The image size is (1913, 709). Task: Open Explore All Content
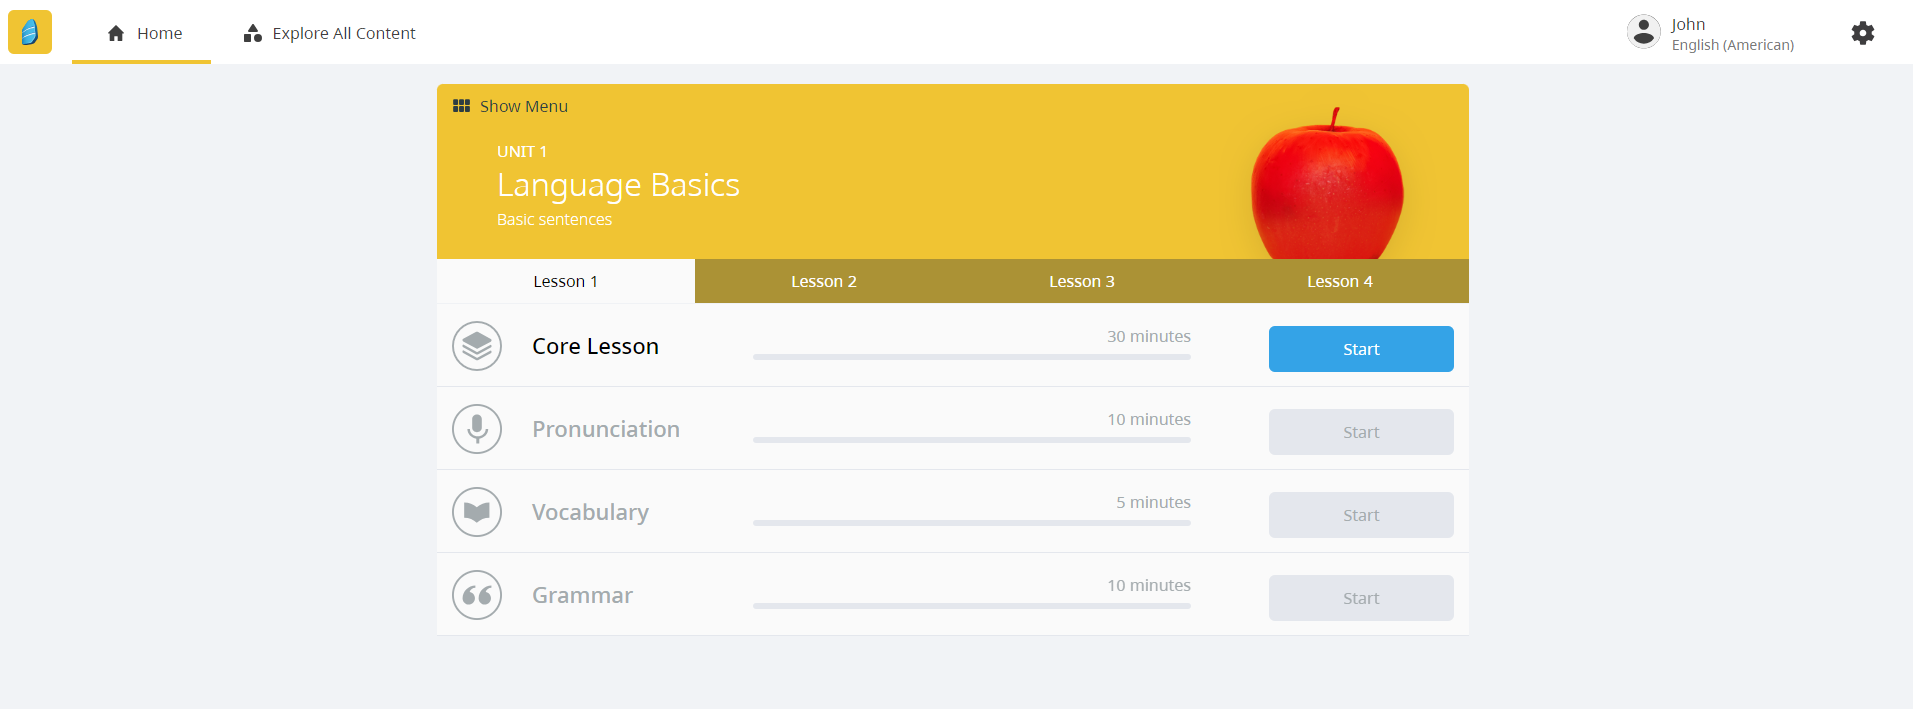[329, 33]
